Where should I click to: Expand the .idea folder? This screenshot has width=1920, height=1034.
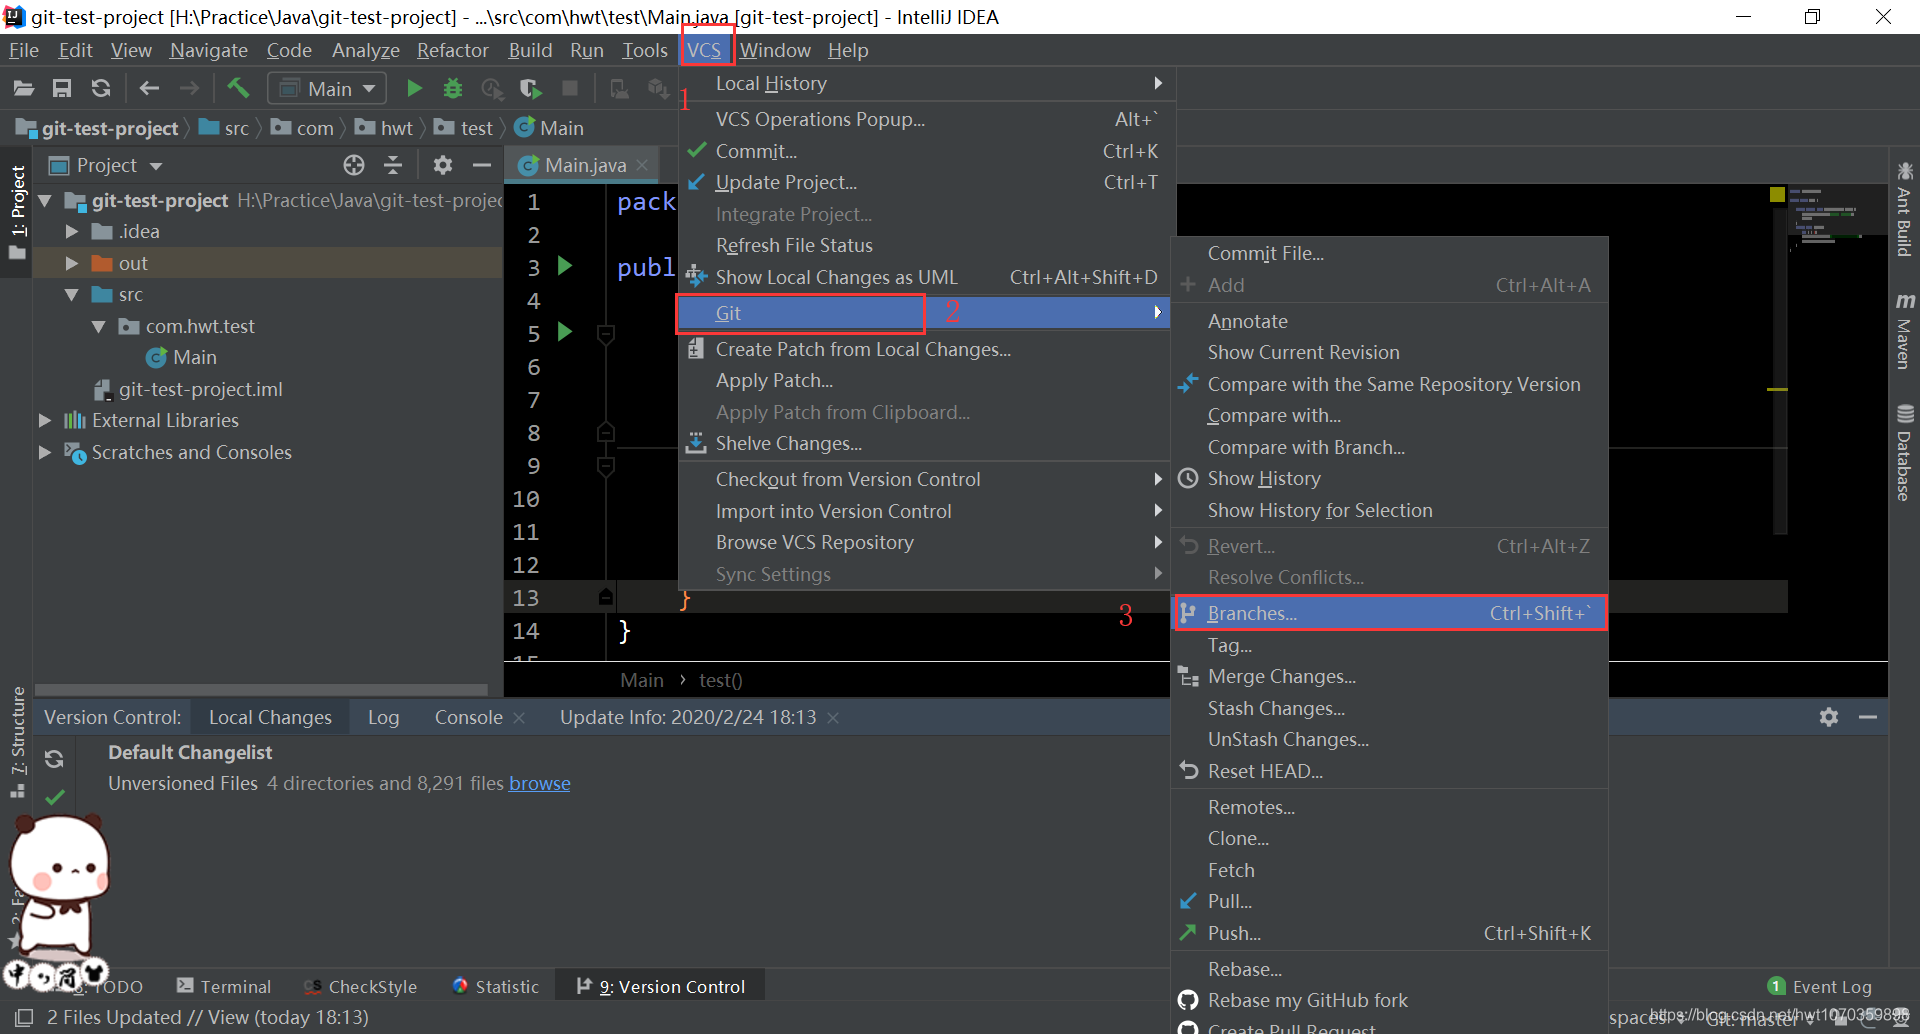coord(72,232)
